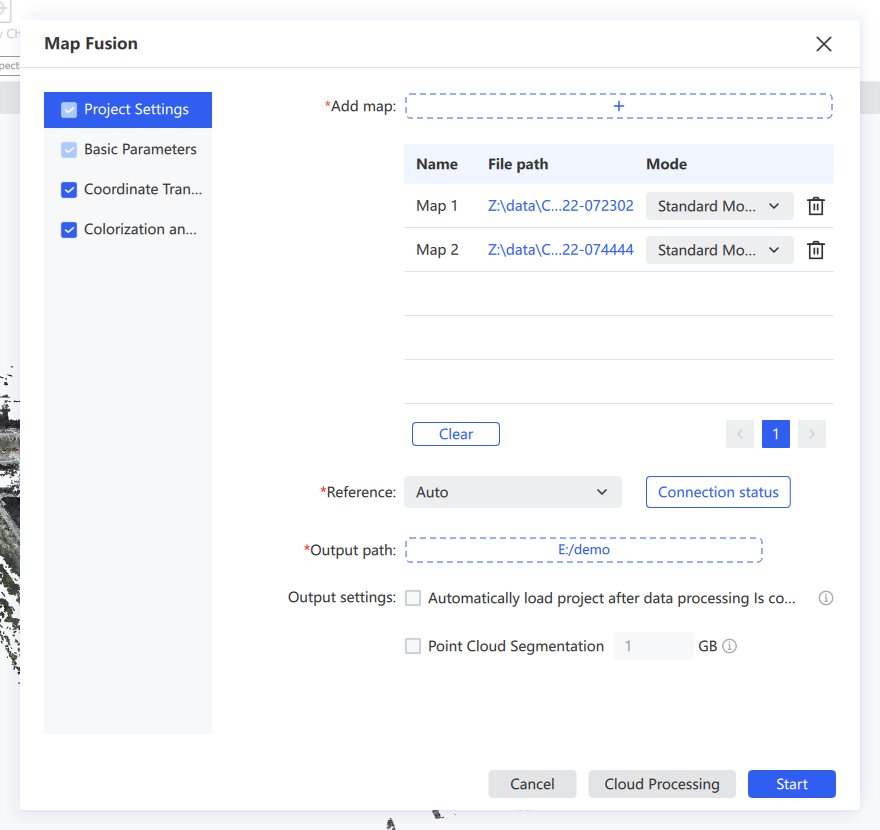This screenshot has width=880, height=830.
Task: Click the Mode column header
Action: click(x=666, y=164)
